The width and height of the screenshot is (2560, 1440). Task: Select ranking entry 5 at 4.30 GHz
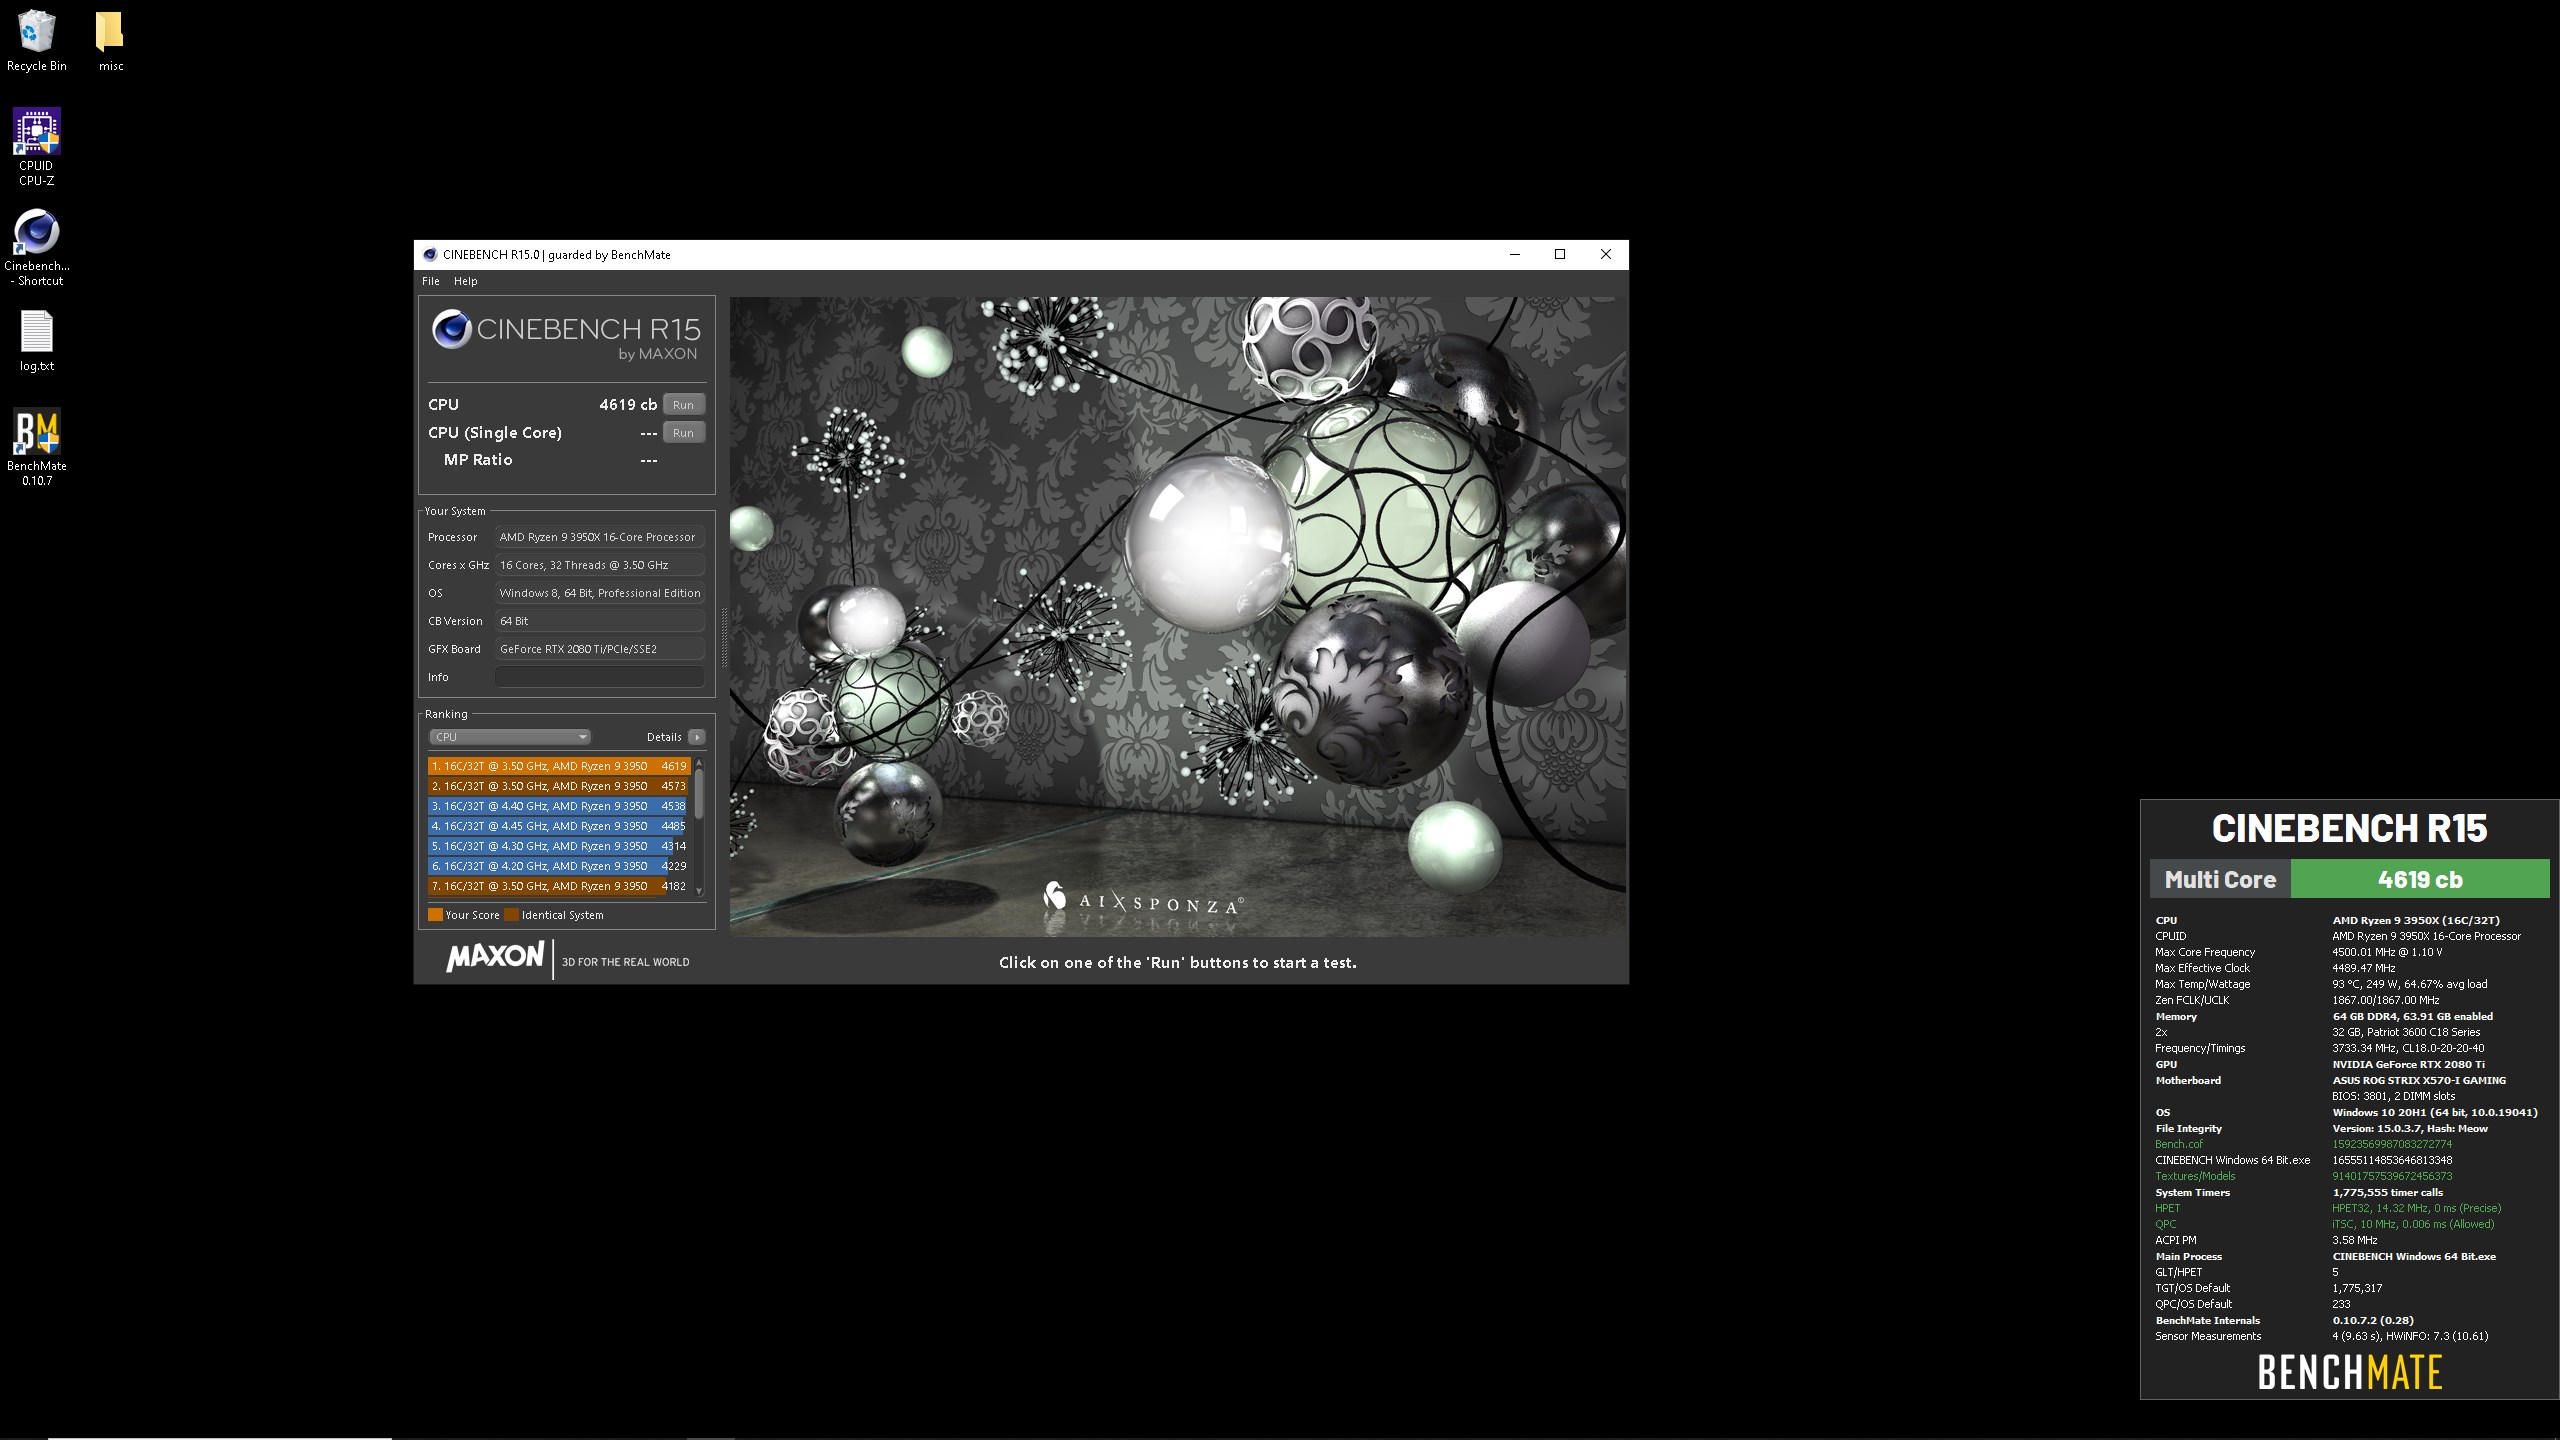[x=559, y=846]
